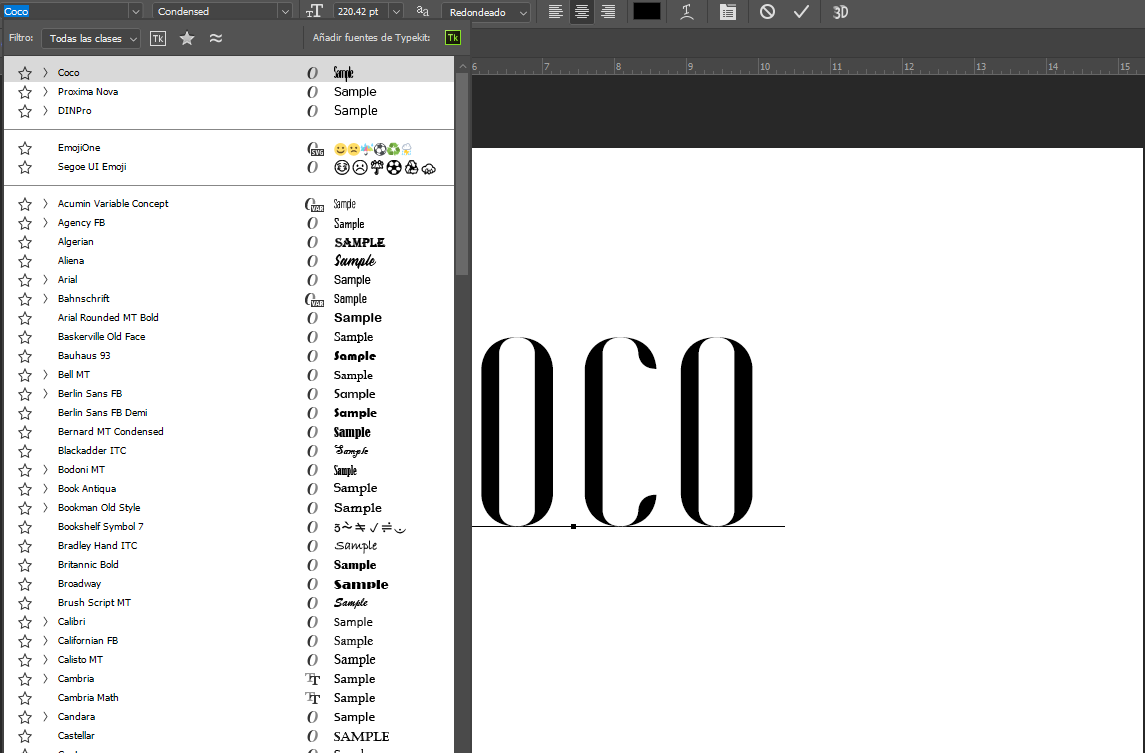The image size is (1145, 753).
Task: Align text to the right
Action: click(607, 12)
